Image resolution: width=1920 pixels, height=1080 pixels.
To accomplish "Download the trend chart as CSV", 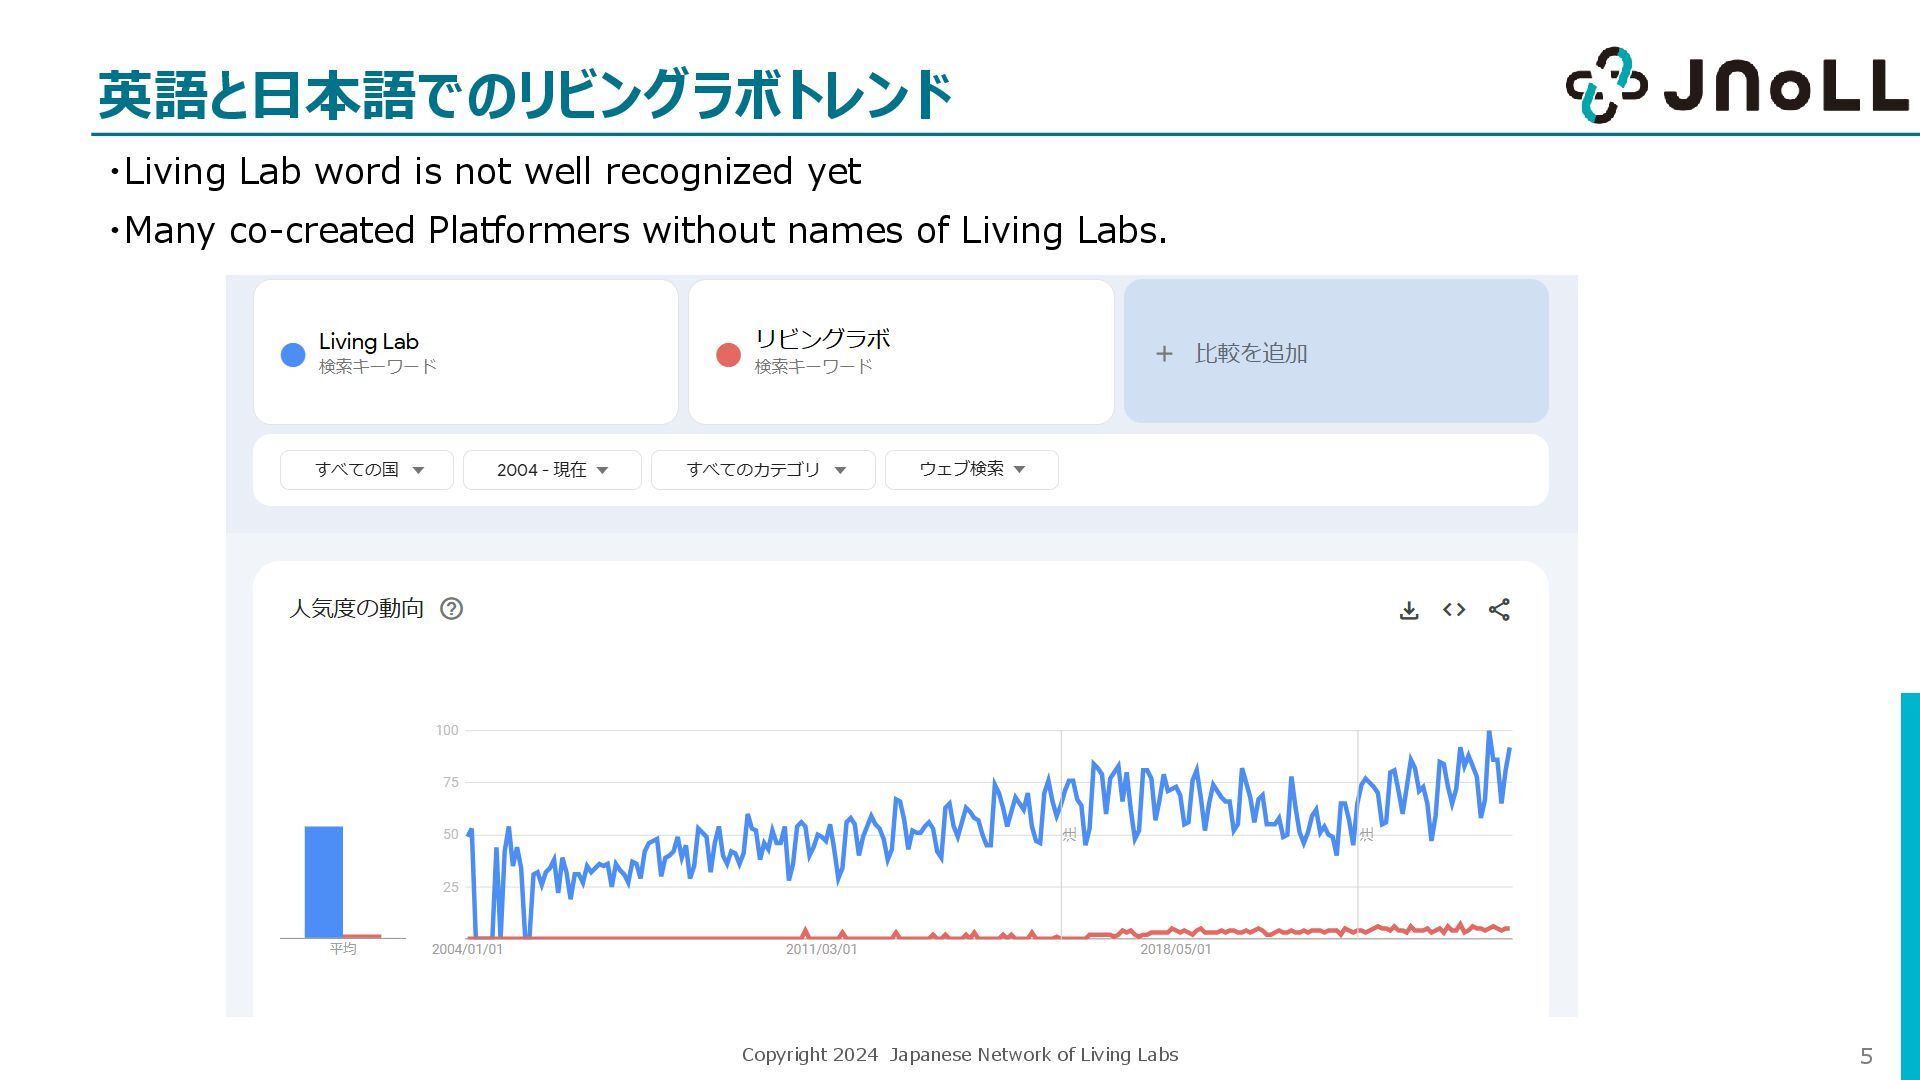I will (1409, 610).
